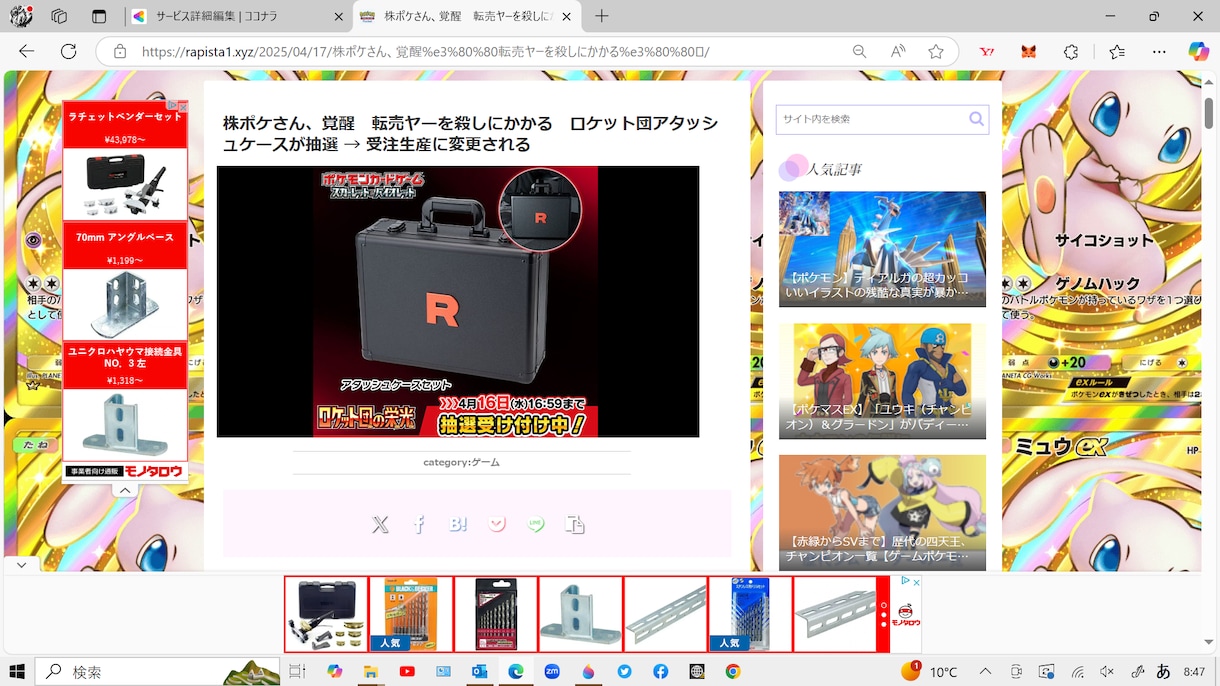
Task: Open the ゲーム category link
Action: click(485, 462)
